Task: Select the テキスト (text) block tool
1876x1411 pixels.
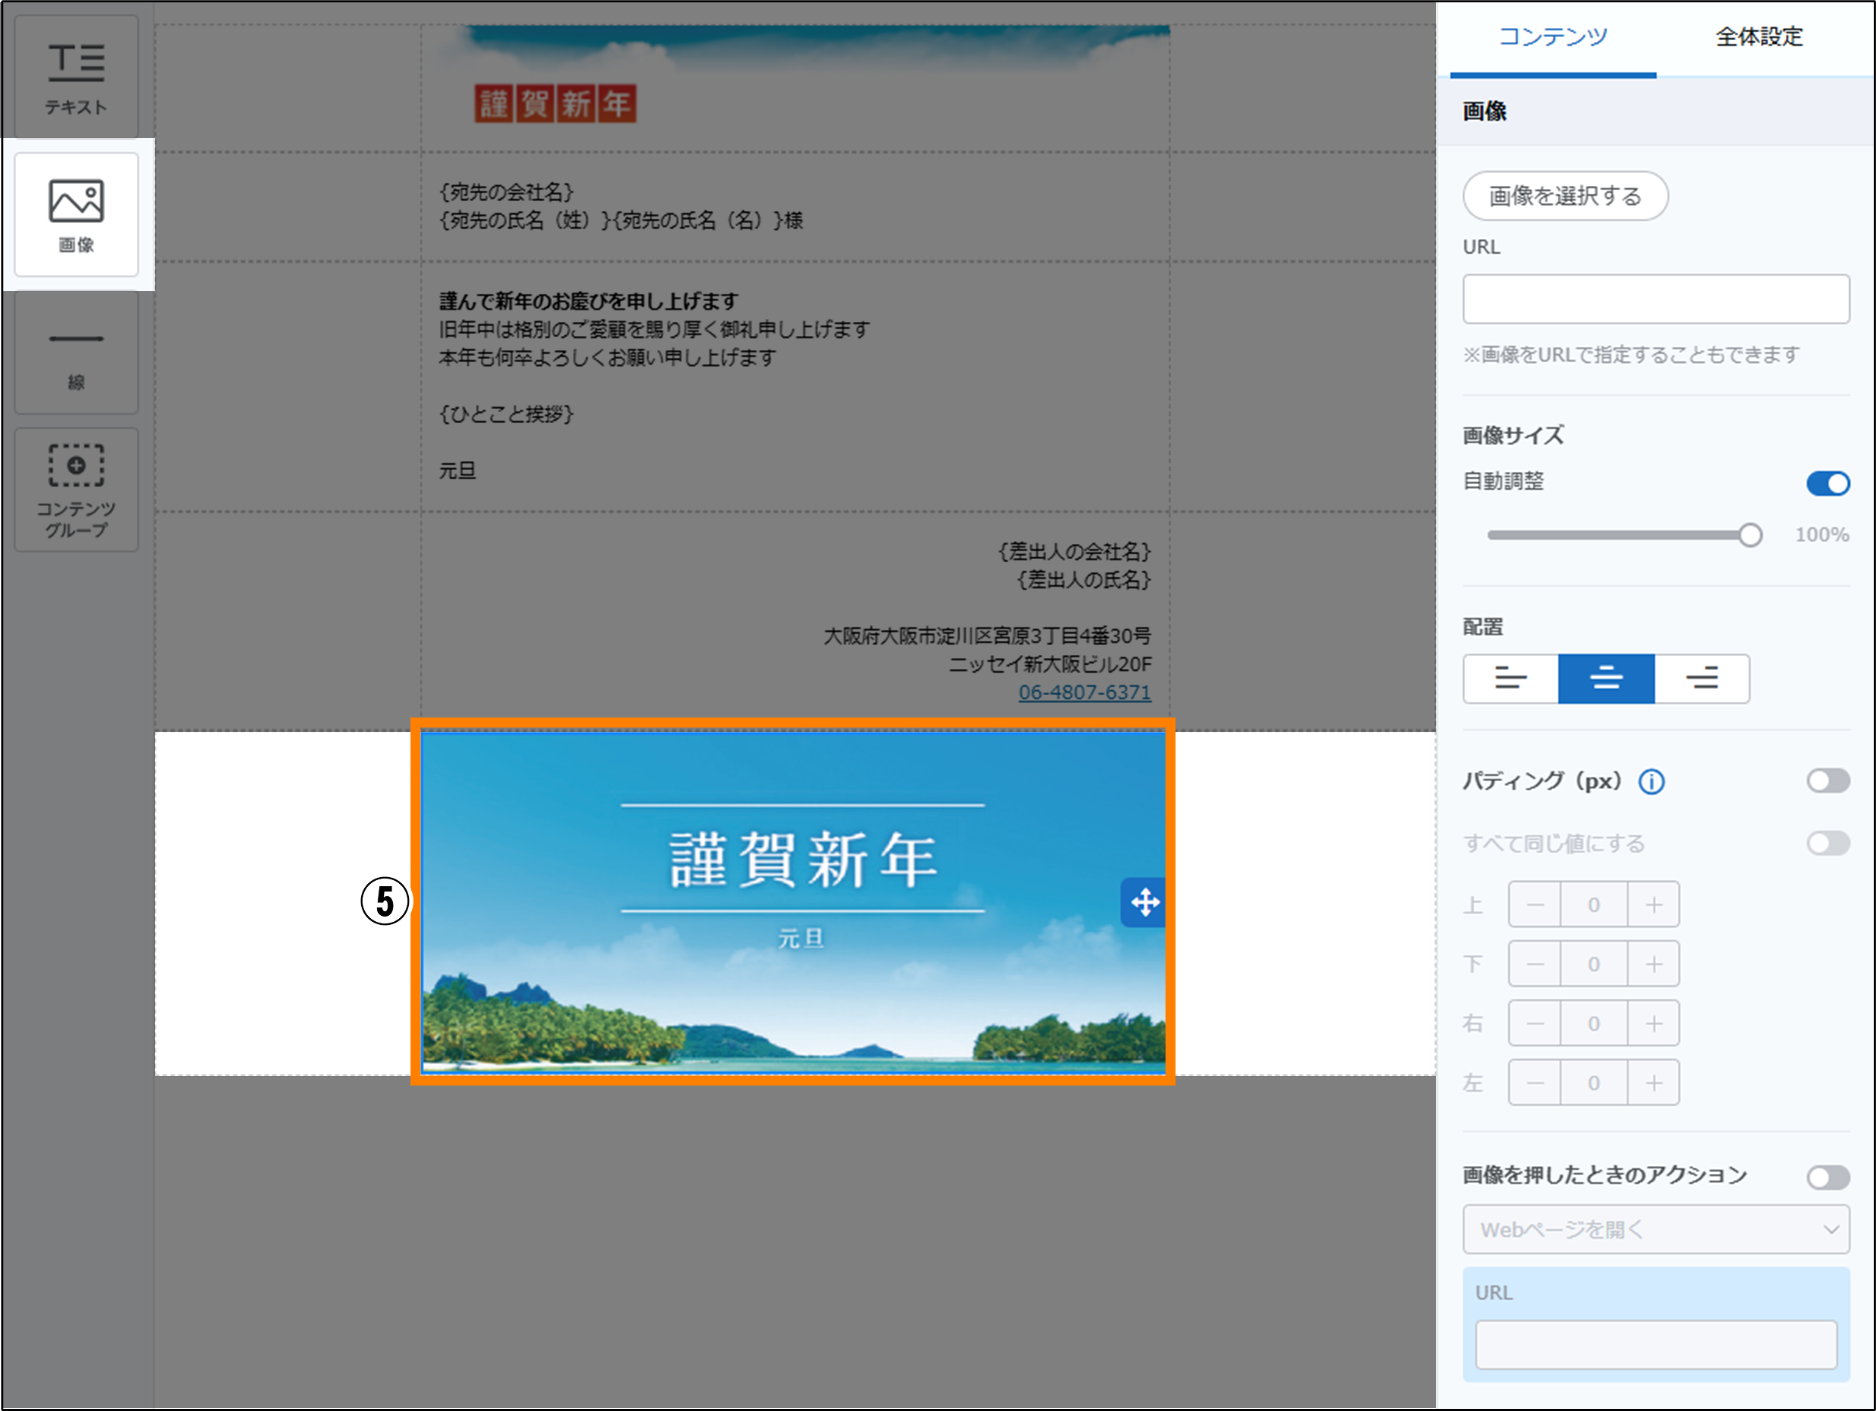Action: [x=76, y=77]
